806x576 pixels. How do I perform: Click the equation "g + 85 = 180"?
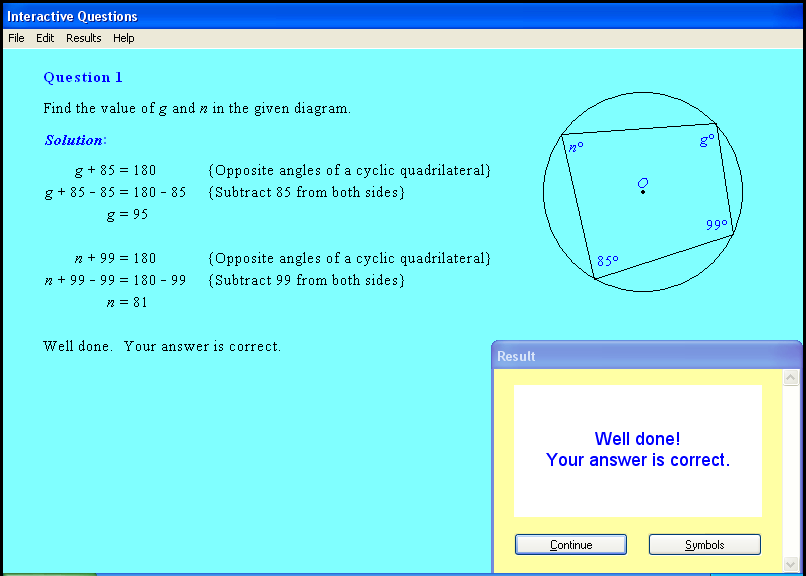(115, 170)
